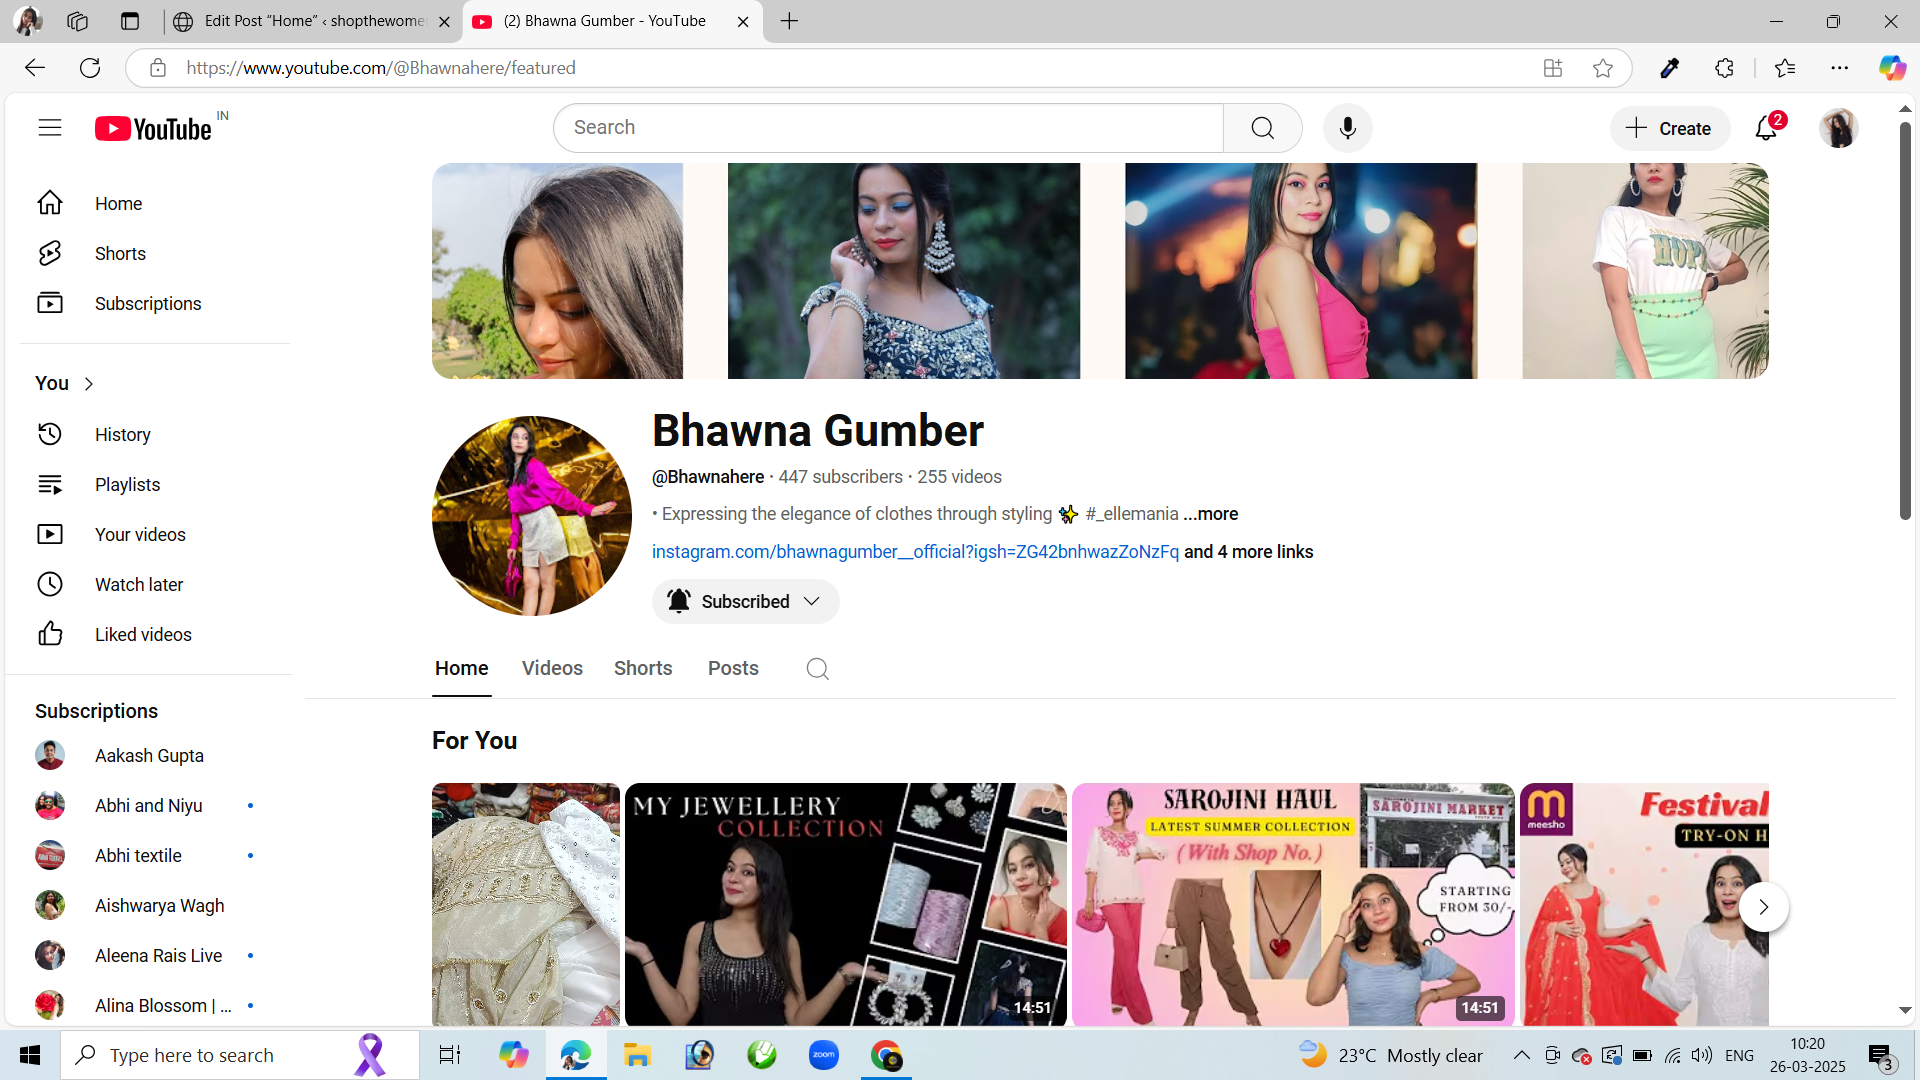Viewport: 1920px width, 1080px height.
Task: Search within channel using magnifier icon
Action: [x=817, y=669]
